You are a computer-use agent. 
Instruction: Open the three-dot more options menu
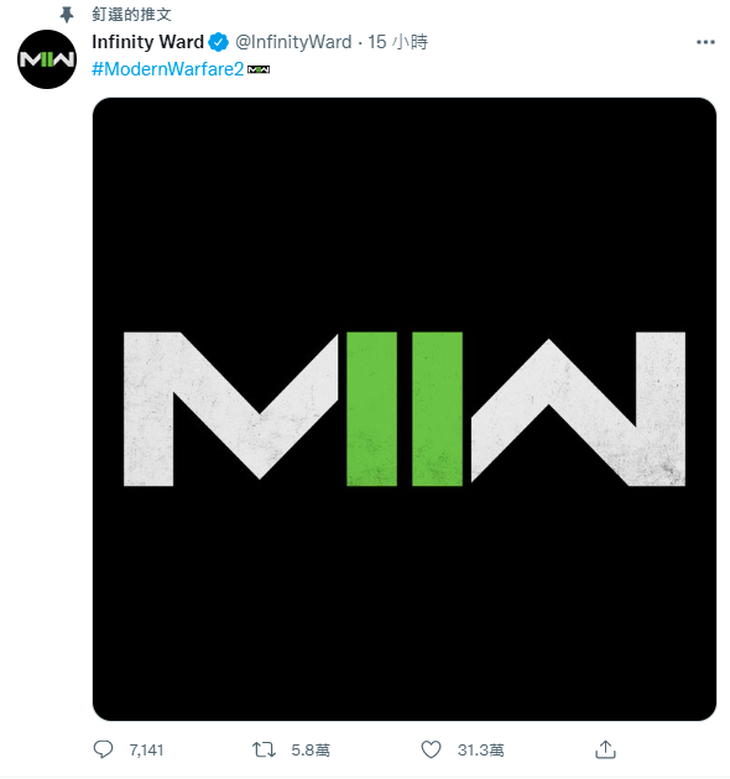[x=705, y=42]
